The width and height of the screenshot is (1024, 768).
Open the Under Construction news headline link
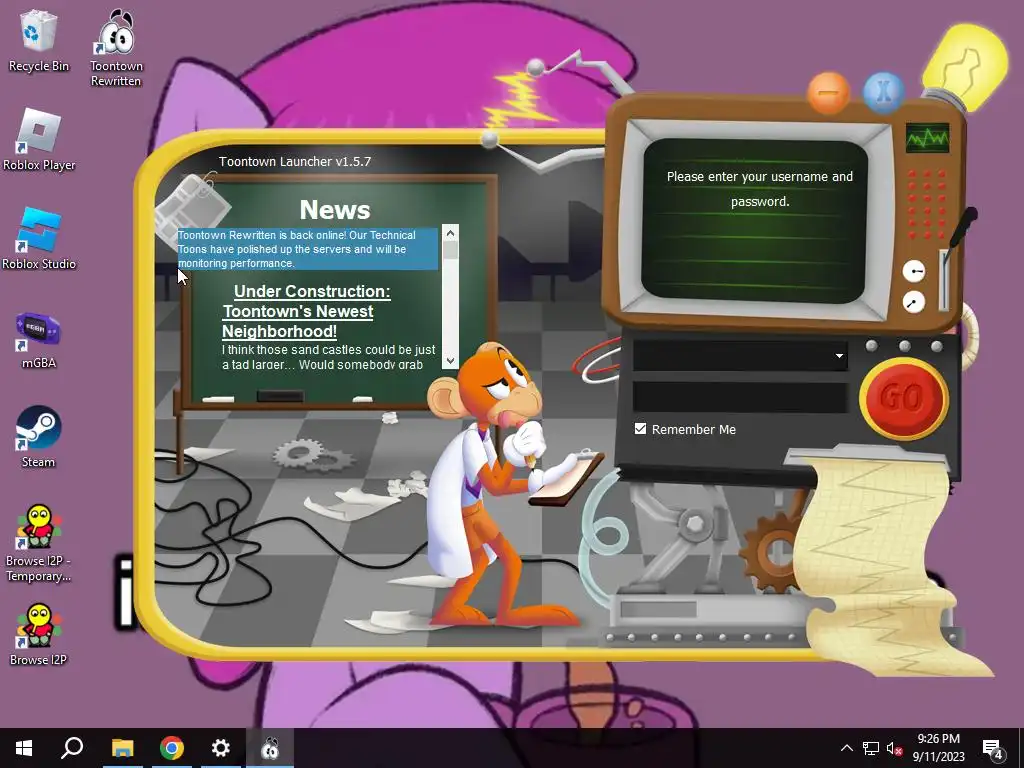pyautogui.click(x=306, y=311)
